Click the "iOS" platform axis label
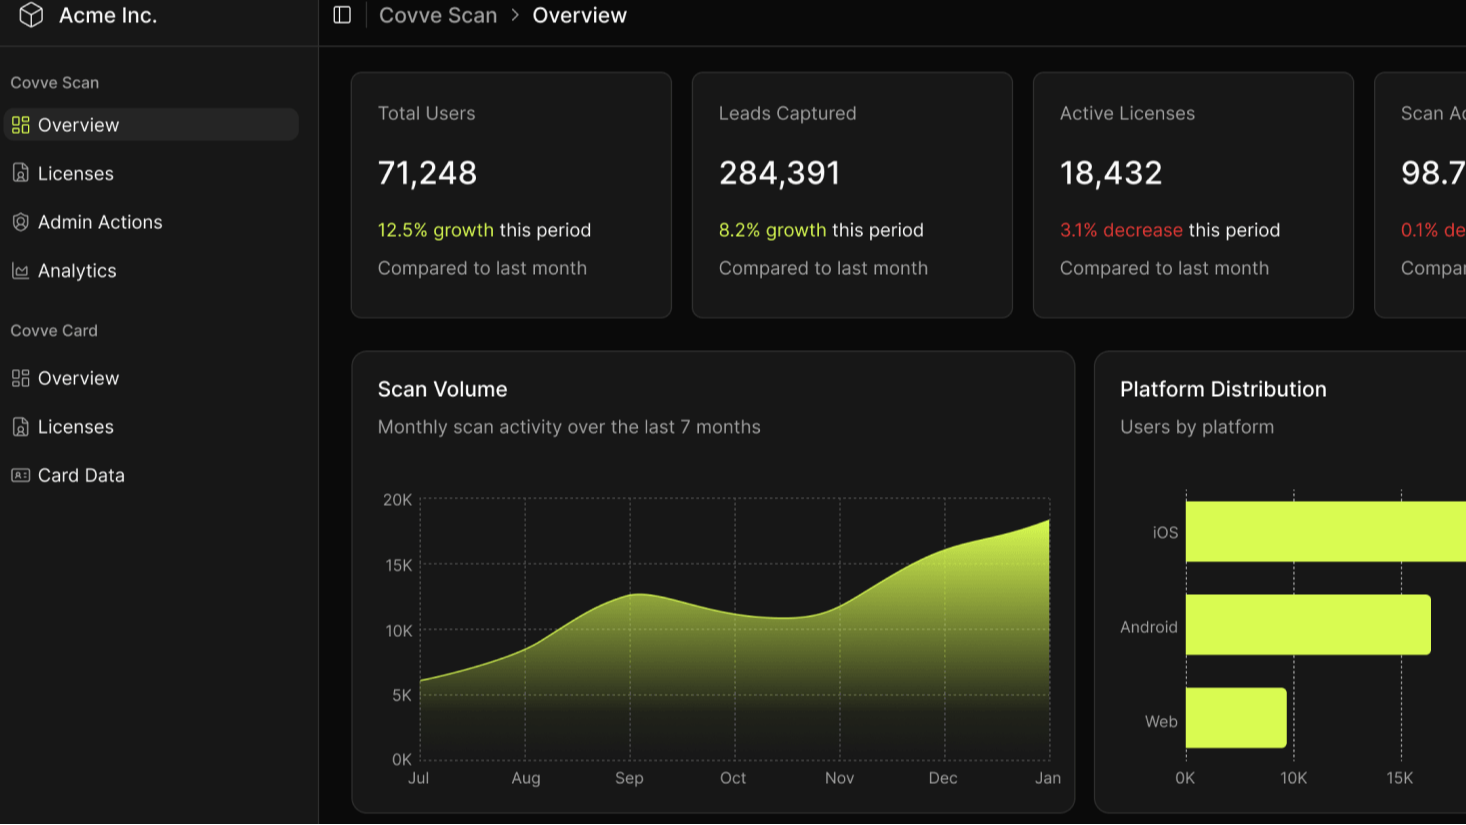Screen dimensions: 1466x825 [x=1166, y=533]
